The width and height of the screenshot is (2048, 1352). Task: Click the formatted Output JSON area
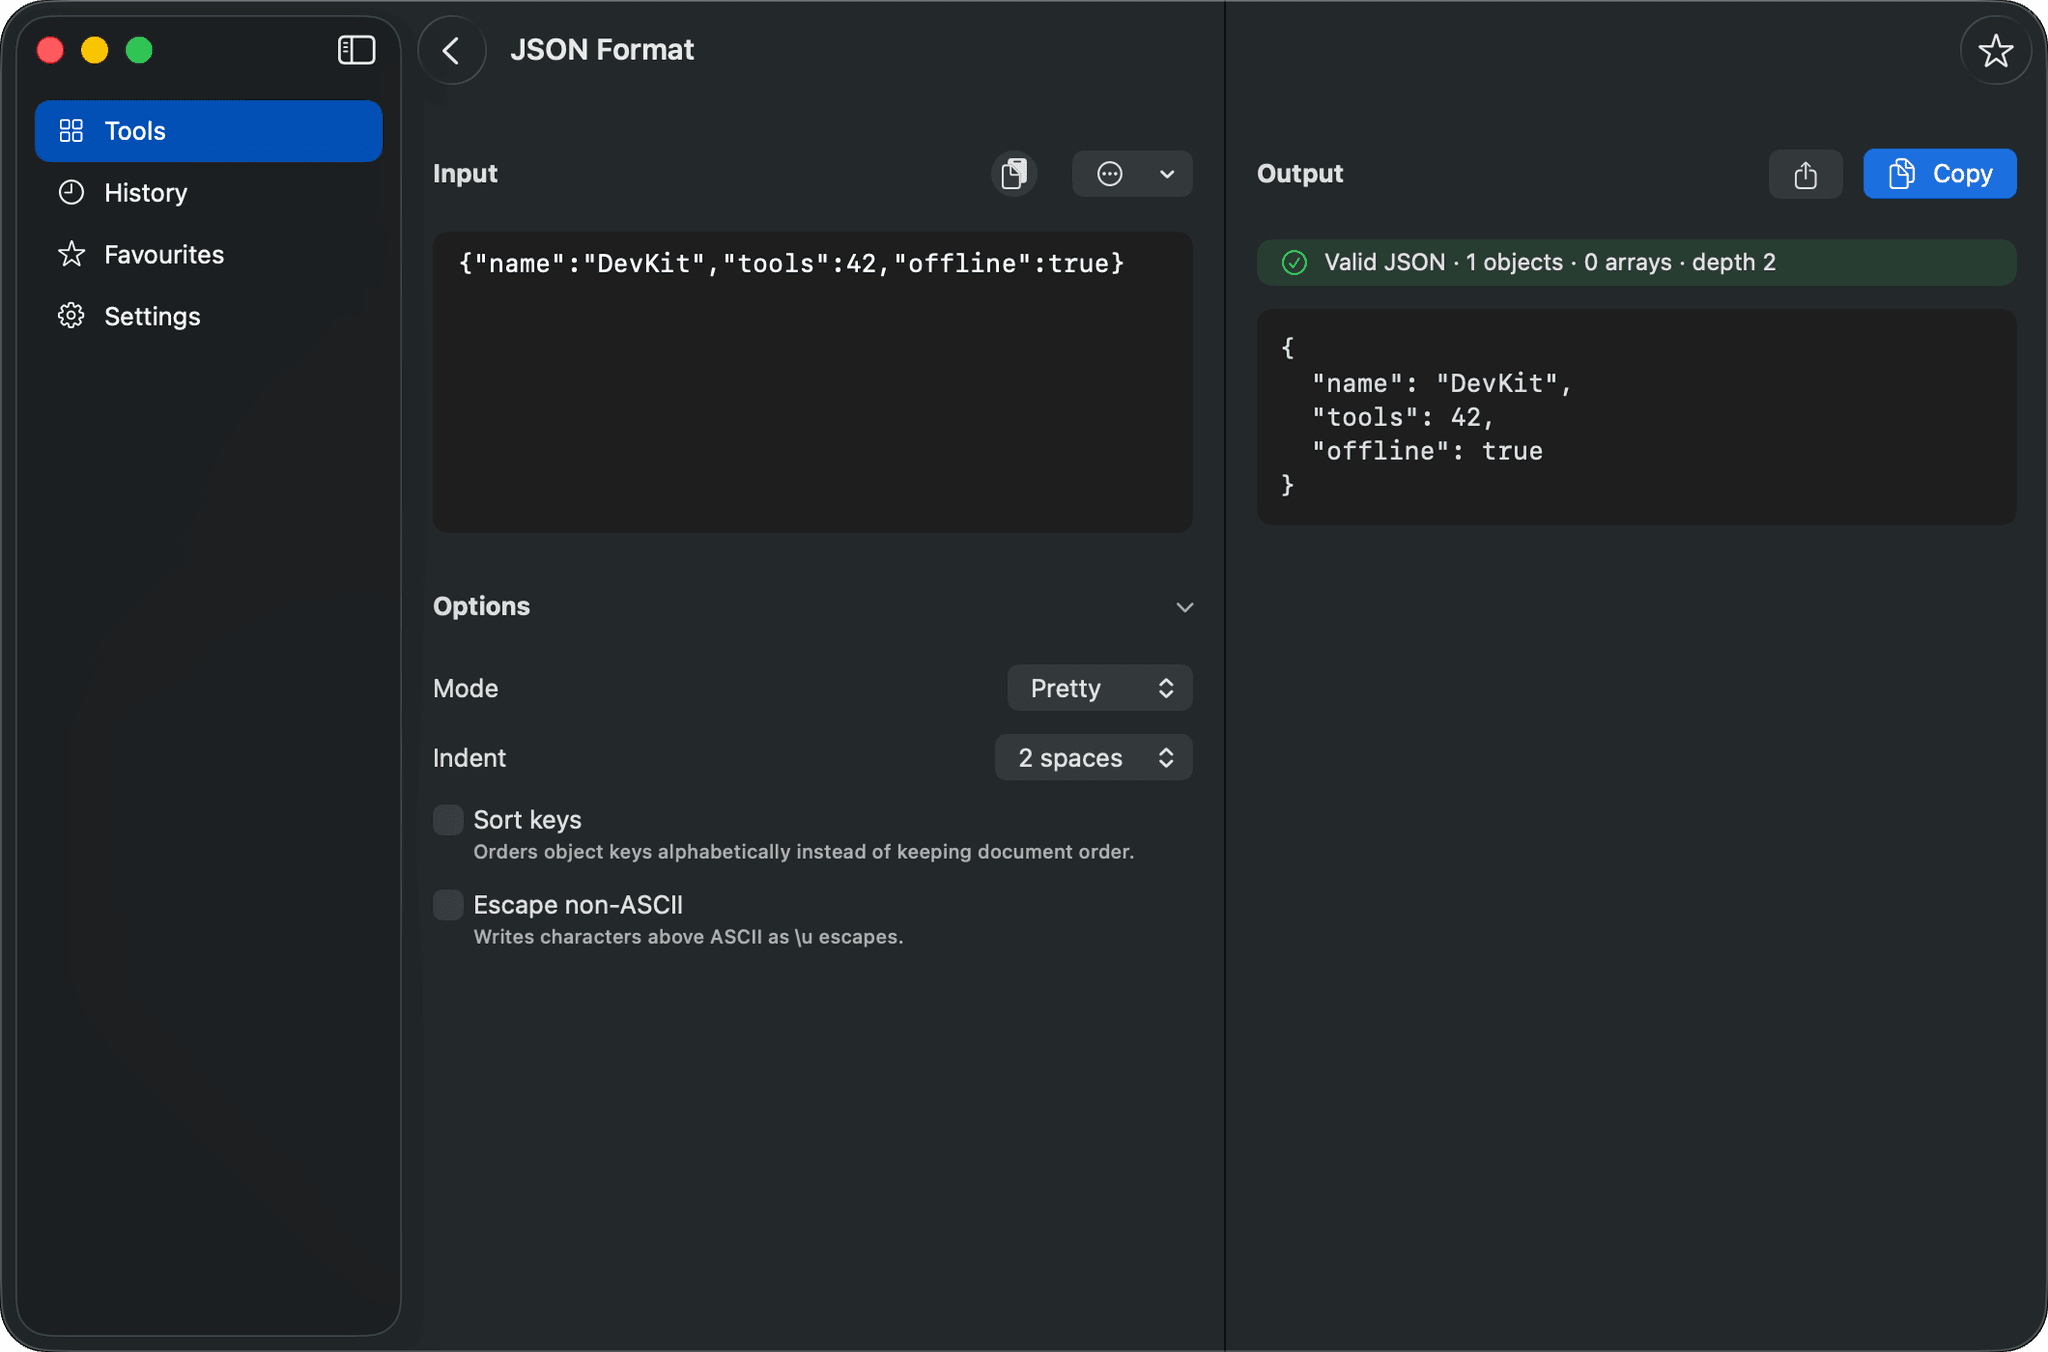tap(1636, 417)
